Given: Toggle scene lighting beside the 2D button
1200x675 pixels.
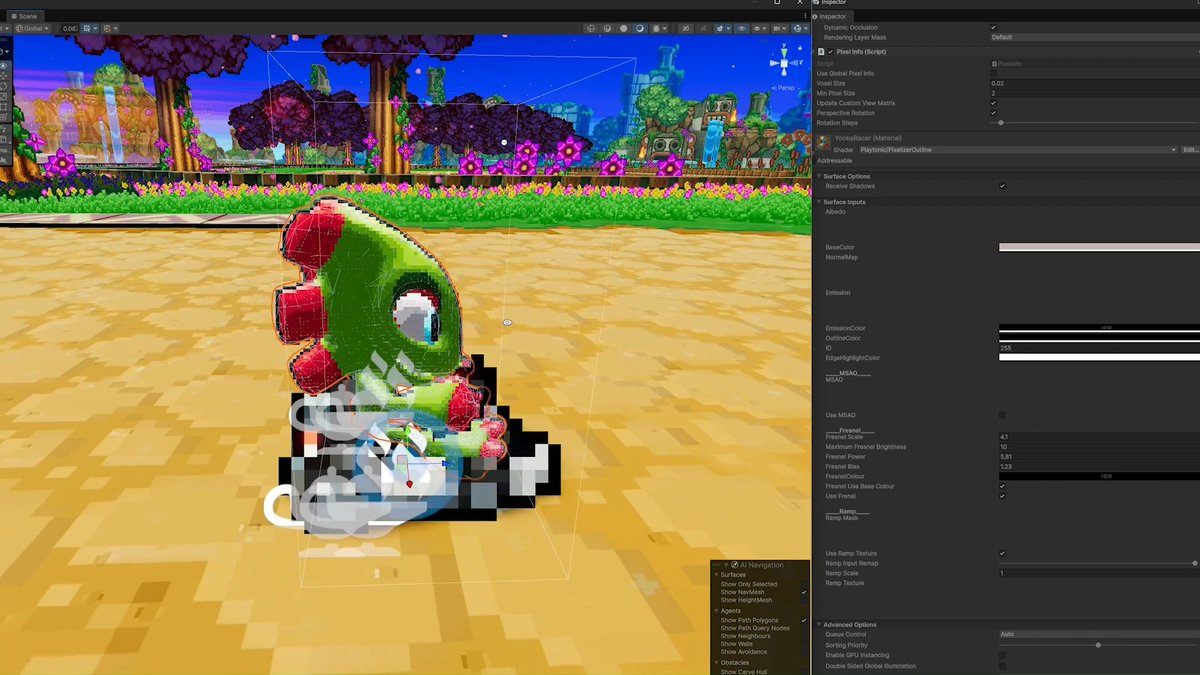Looking at the screenshot, I should tap(704, 28).
